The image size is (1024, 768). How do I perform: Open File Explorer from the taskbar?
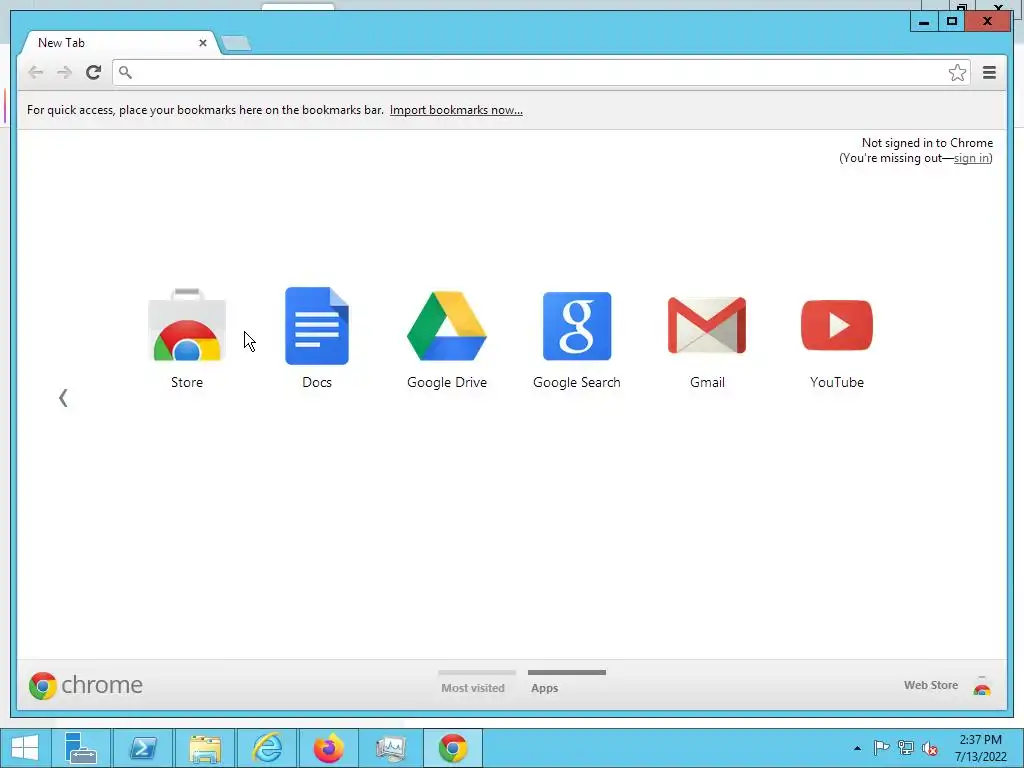(205, 748)
